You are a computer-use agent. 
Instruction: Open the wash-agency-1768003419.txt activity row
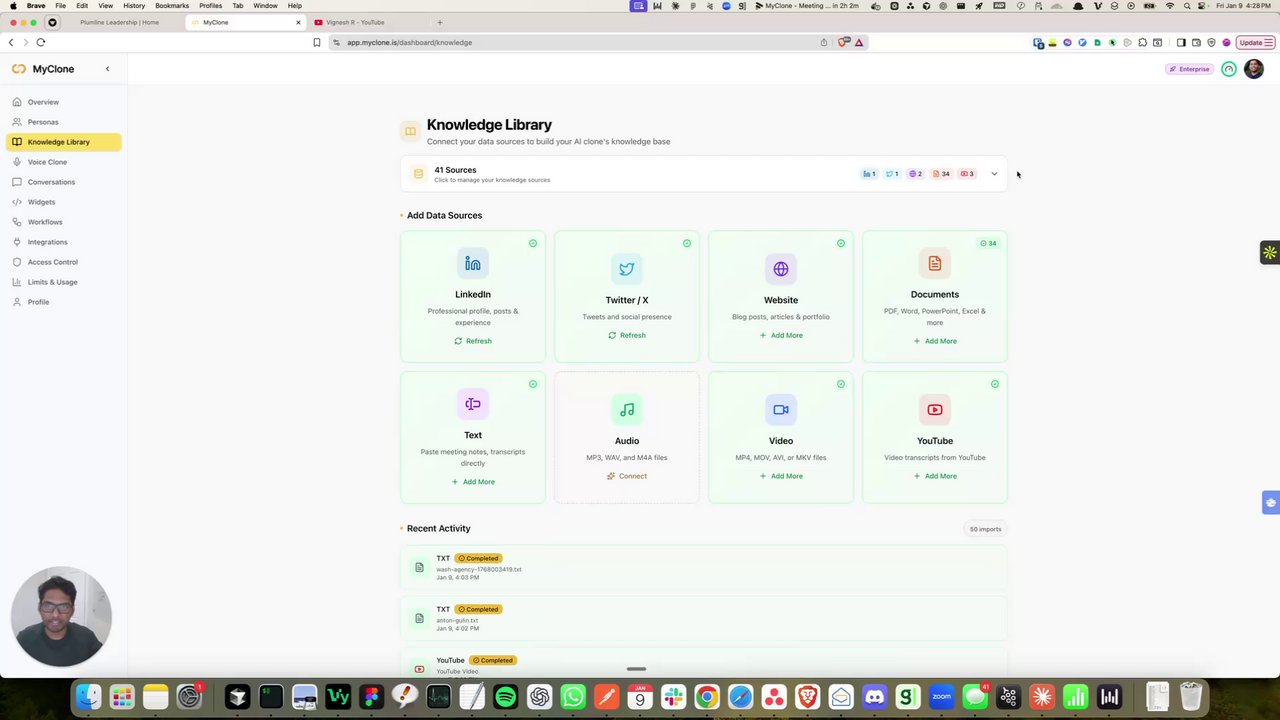pos(704,568)
